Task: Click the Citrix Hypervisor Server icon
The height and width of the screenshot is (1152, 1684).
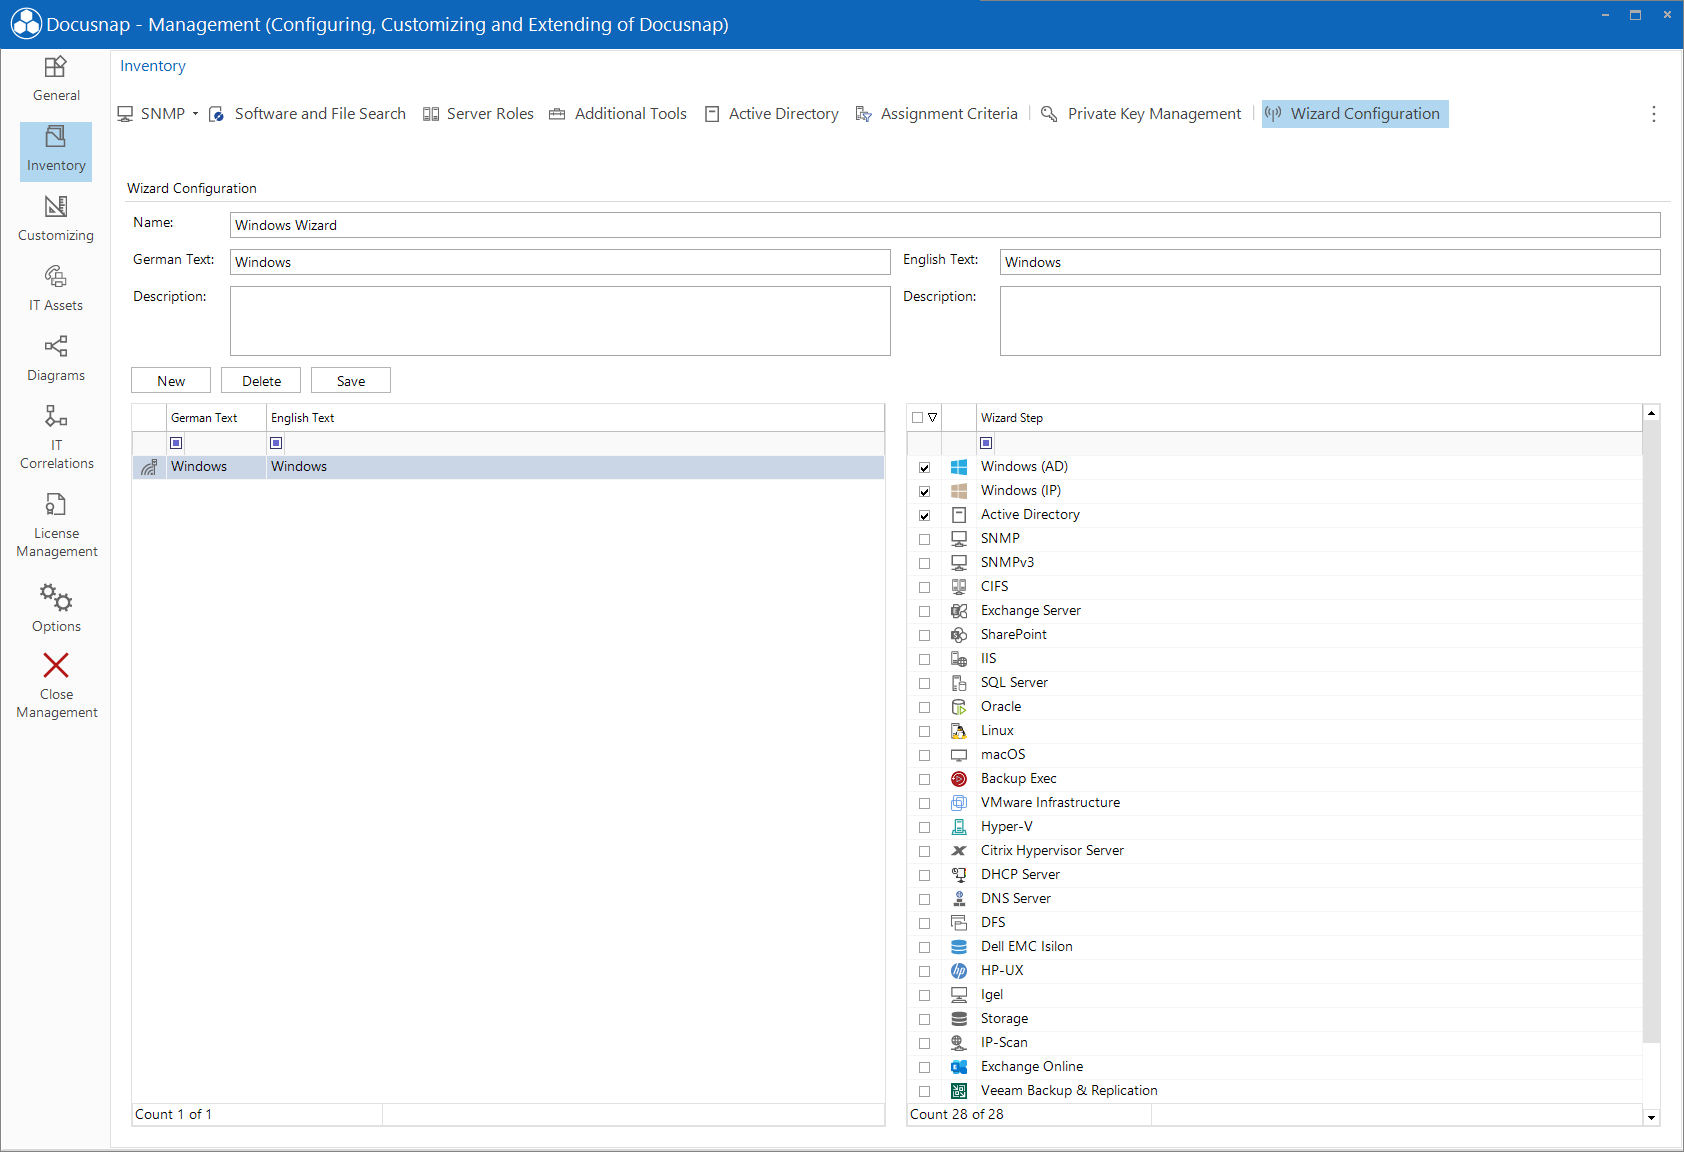Action: point(959,851)
